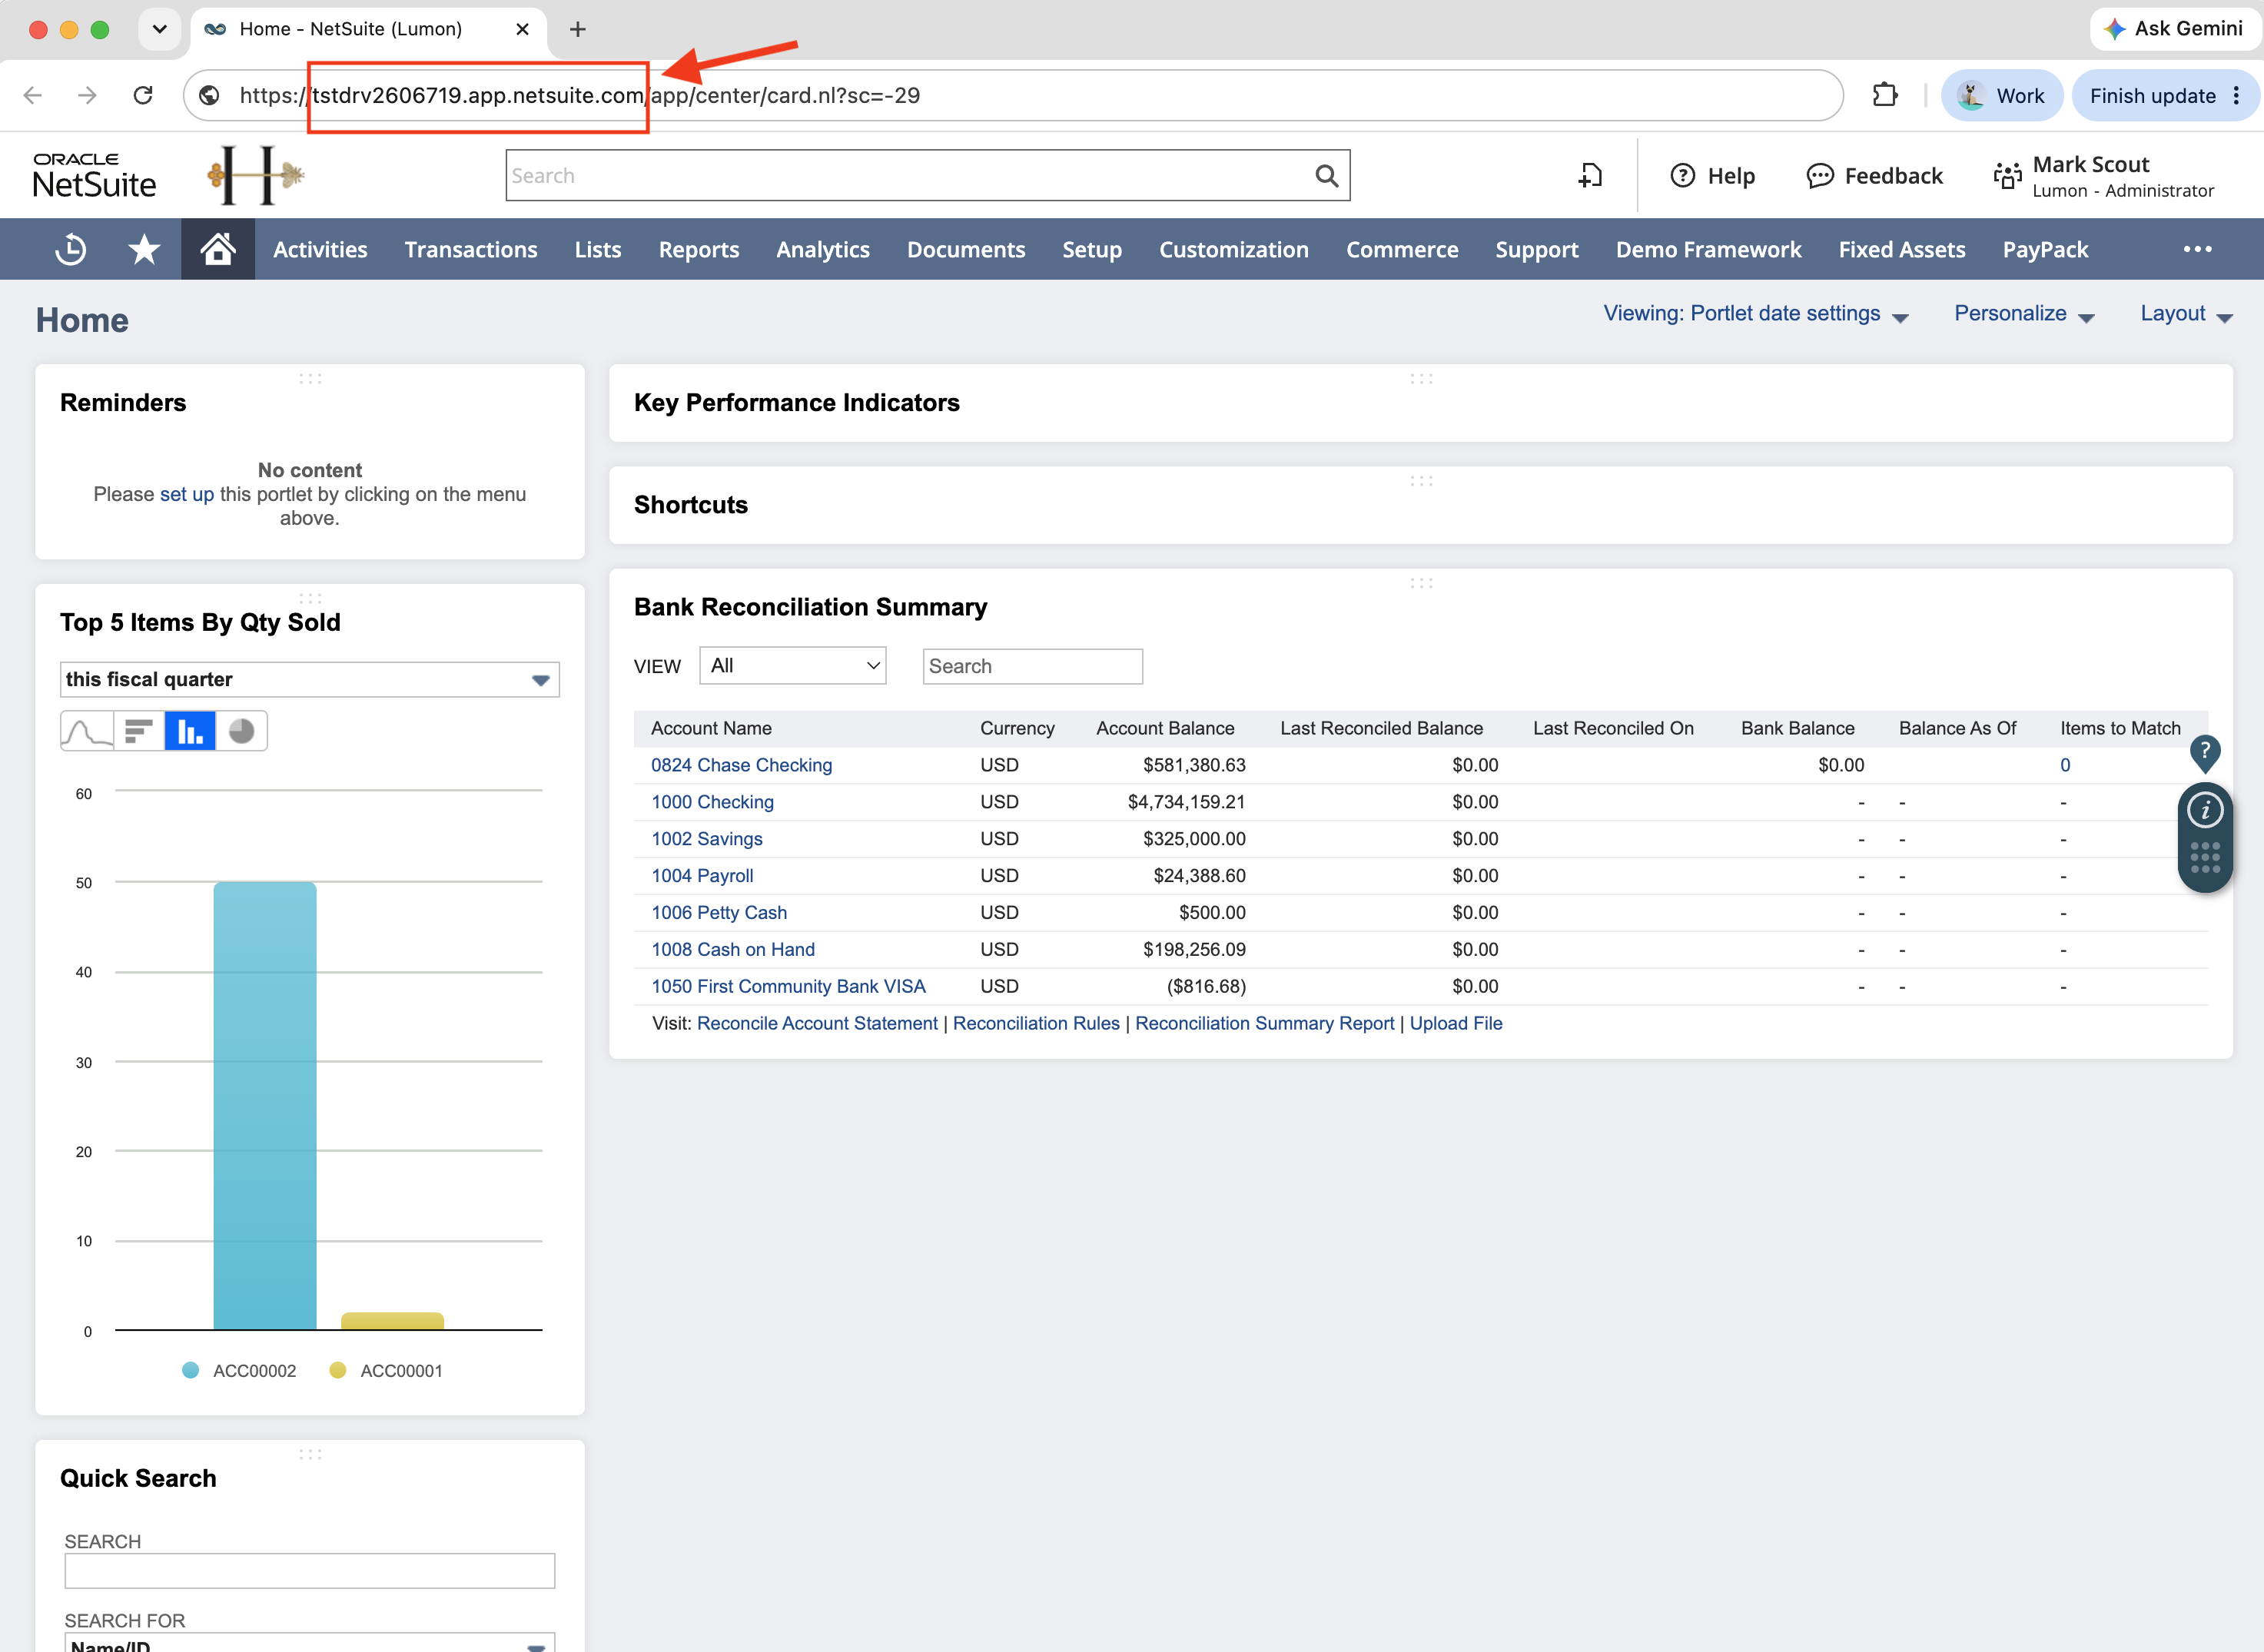The height and width of the screenshot is (1652, 2264).
Task: Expand Viewing: Portlet date settings dropdown
Action: pos(1756,314)
